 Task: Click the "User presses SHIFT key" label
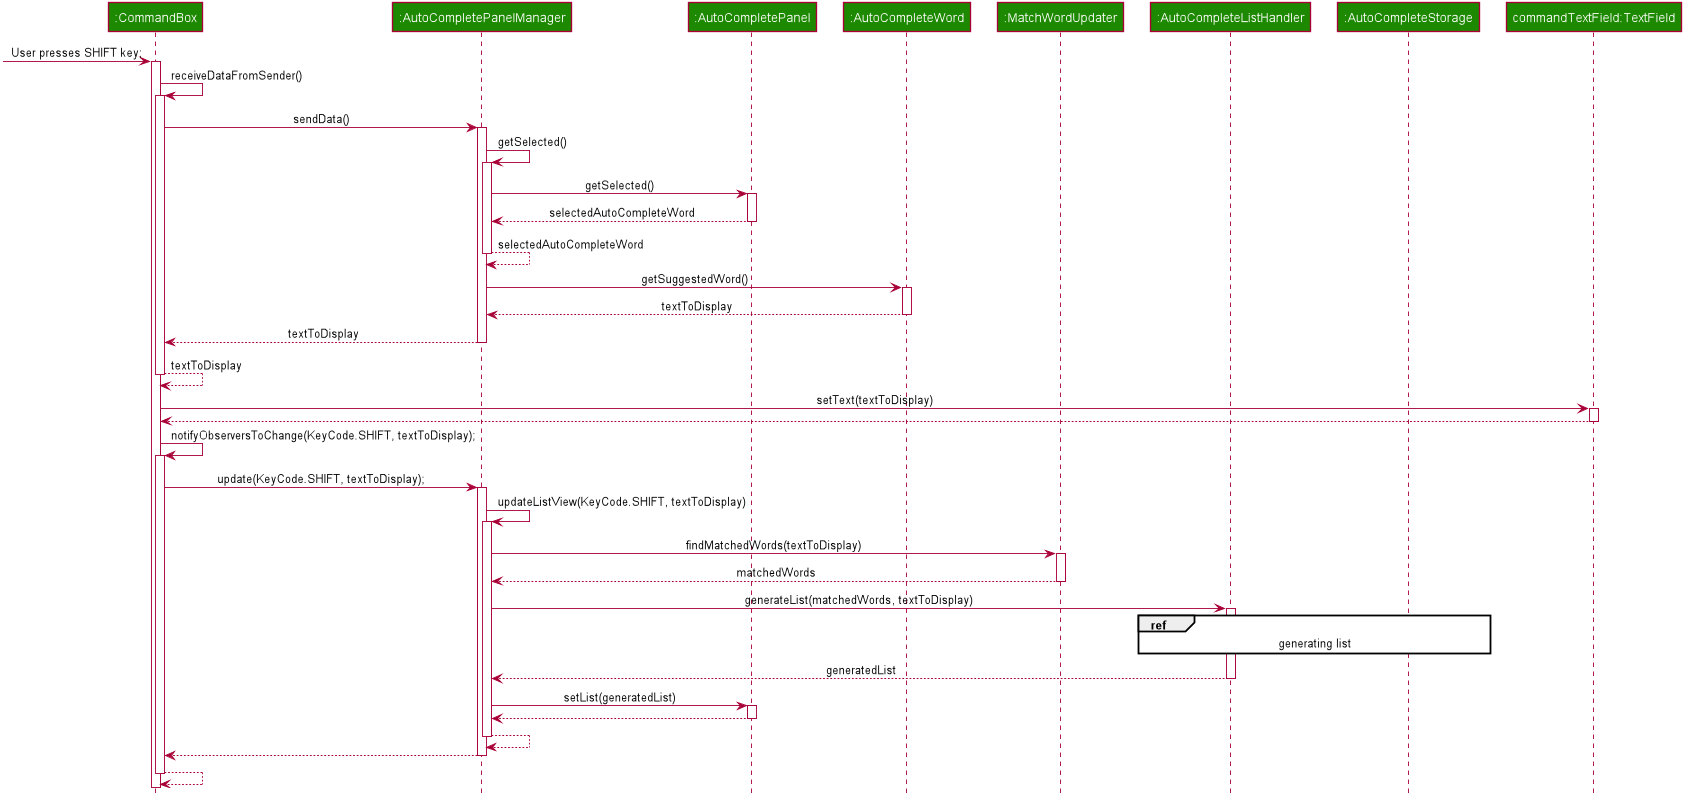pyautogui.click(x=75, y=53)
